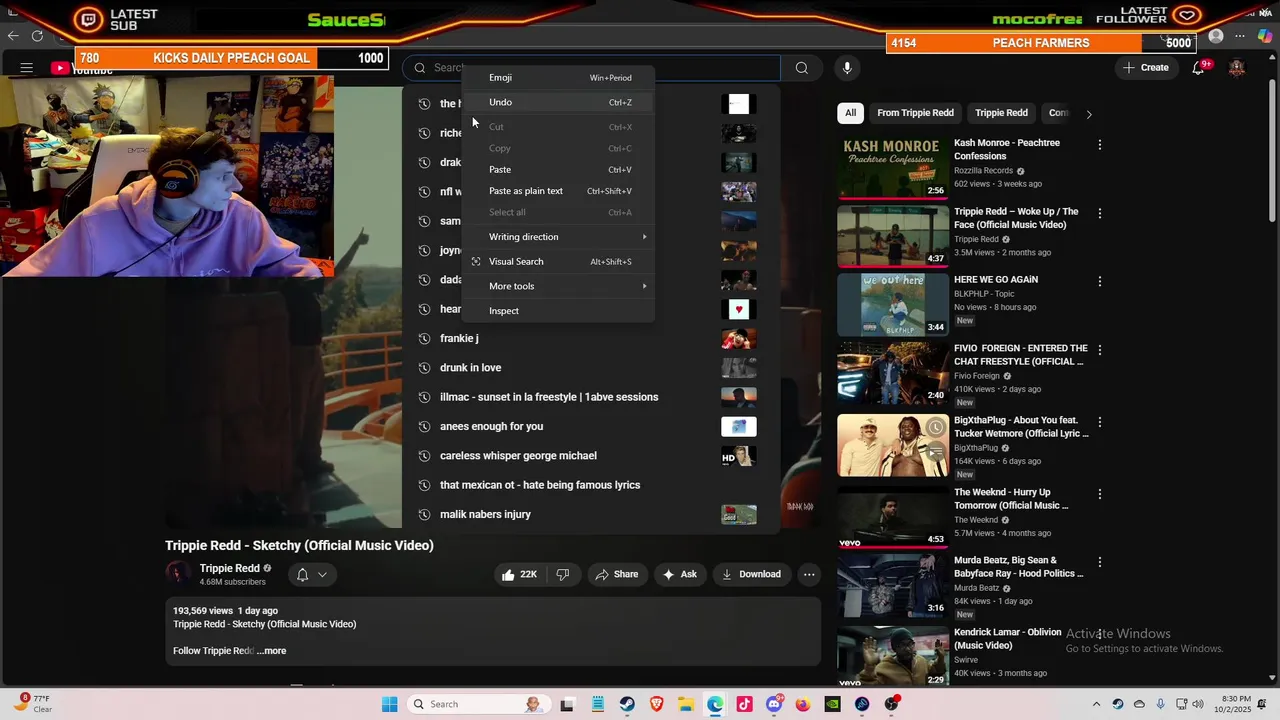
Task: Click the YouTube search input field
Action: (x=591, y=68)
